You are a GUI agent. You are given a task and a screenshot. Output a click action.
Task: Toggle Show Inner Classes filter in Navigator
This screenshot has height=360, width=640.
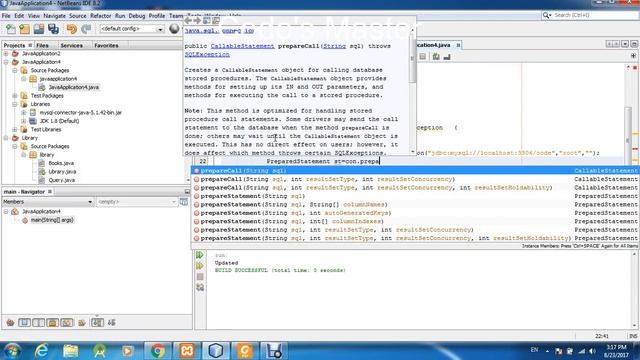point(67,323)
